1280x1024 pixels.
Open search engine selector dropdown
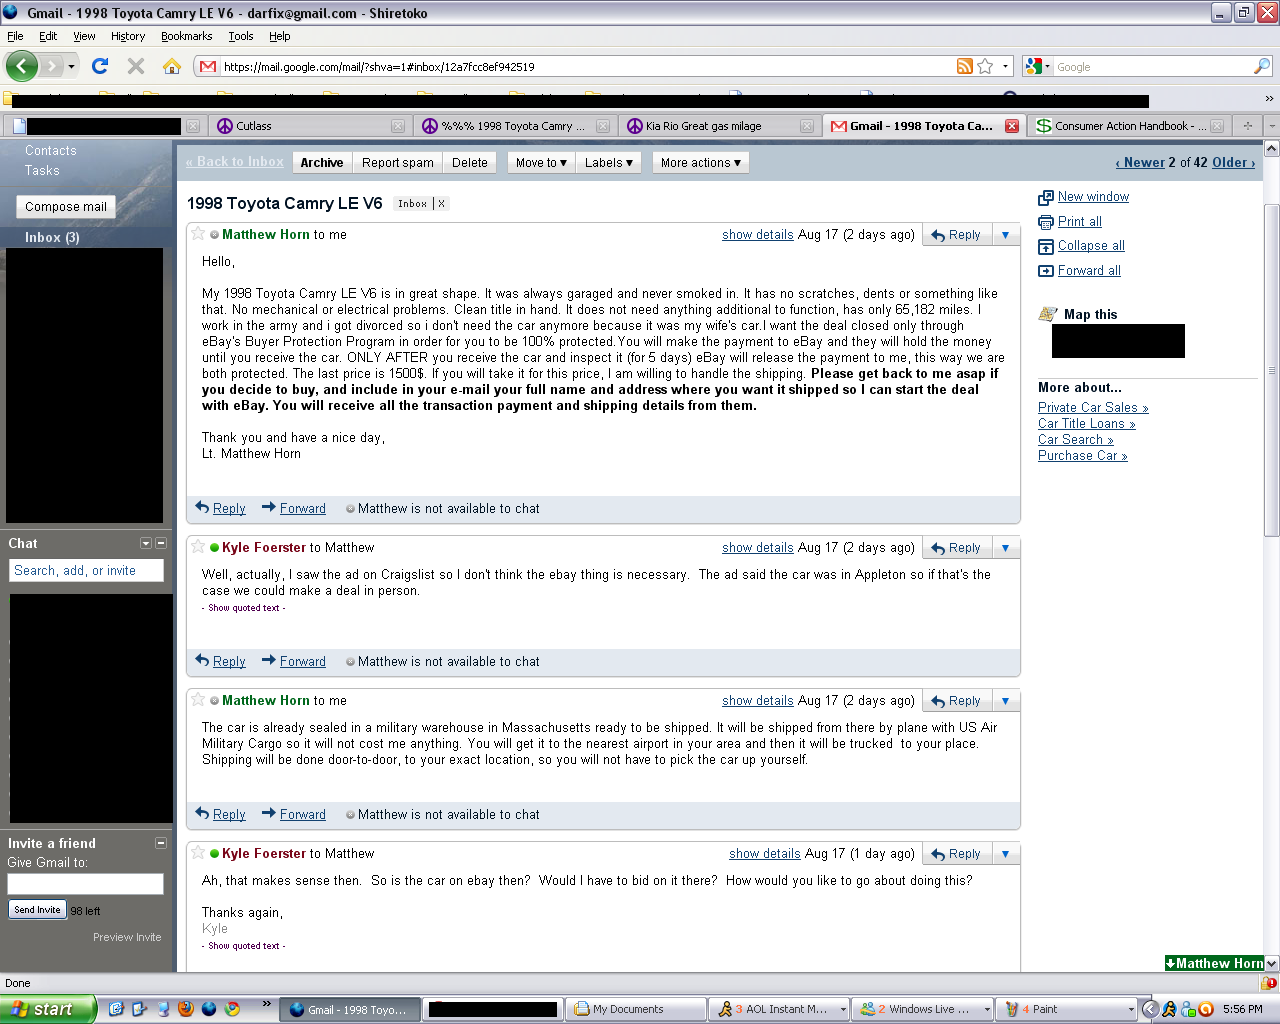tap(1039, 66)
